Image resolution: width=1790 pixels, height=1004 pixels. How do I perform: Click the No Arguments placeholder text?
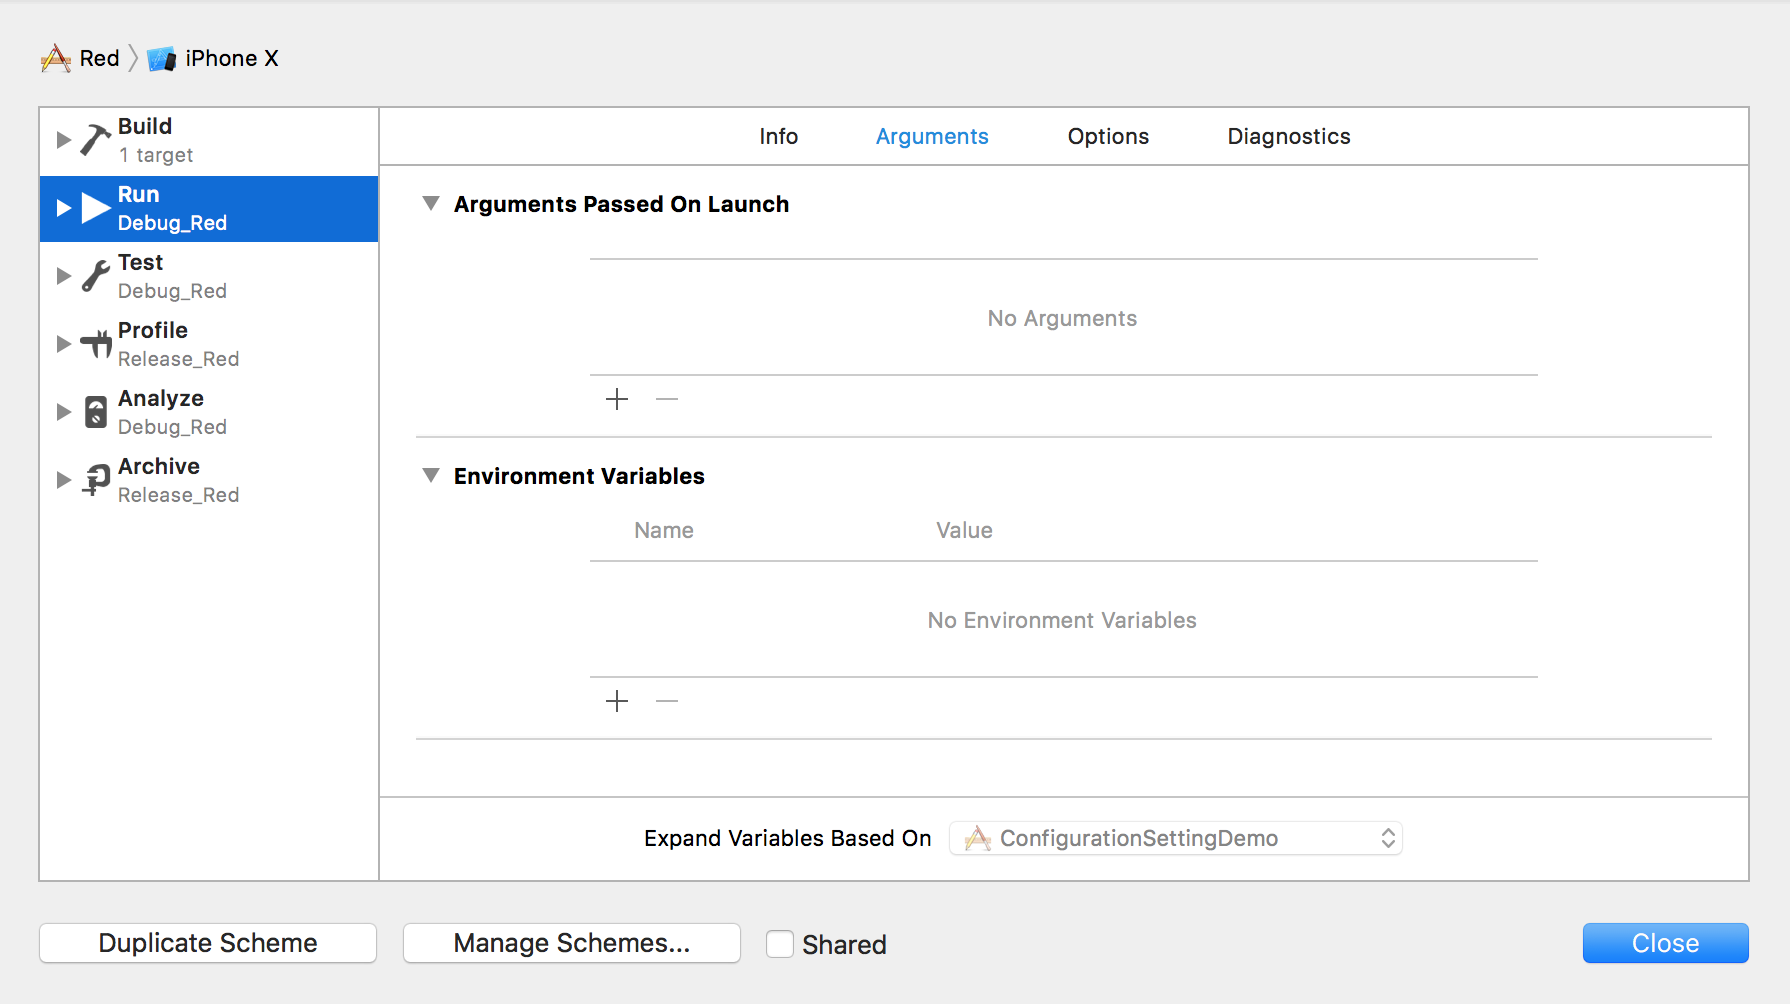pyautogui.click(x=1062, y=319)
